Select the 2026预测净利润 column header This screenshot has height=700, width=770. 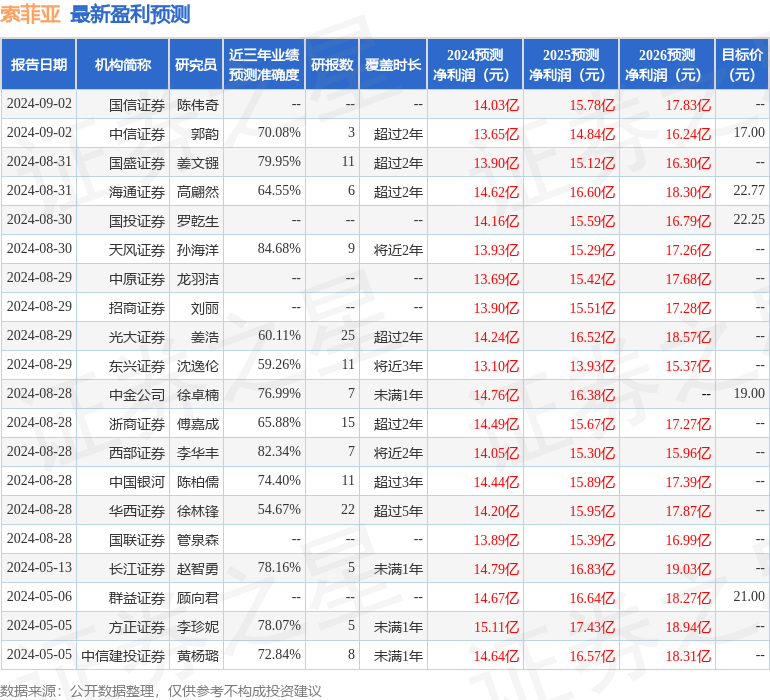click(667, 65)
